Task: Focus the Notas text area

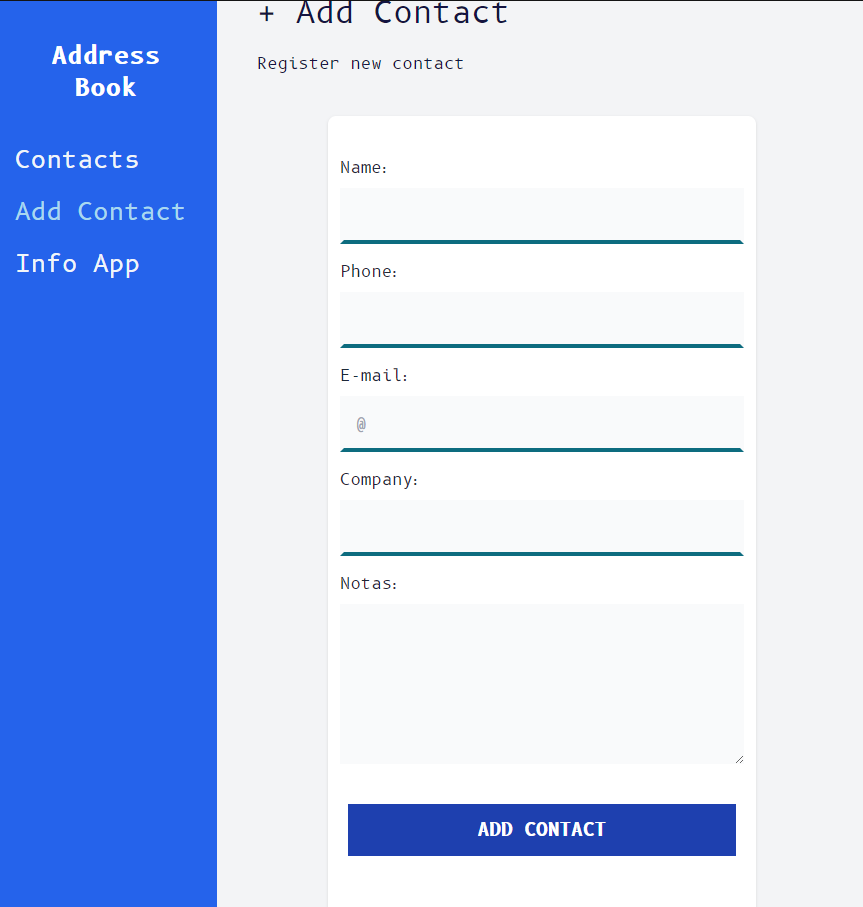Action: tap(541, 683)
